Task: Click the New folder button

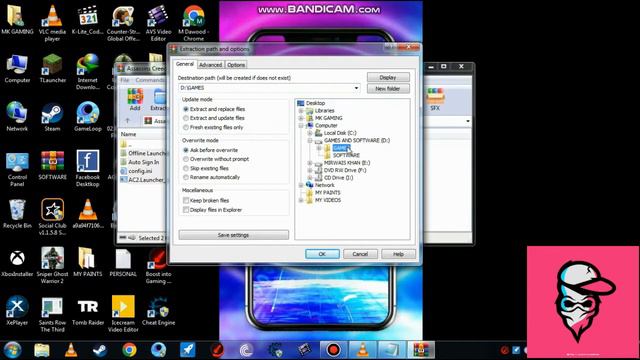Action: [388, 89]
